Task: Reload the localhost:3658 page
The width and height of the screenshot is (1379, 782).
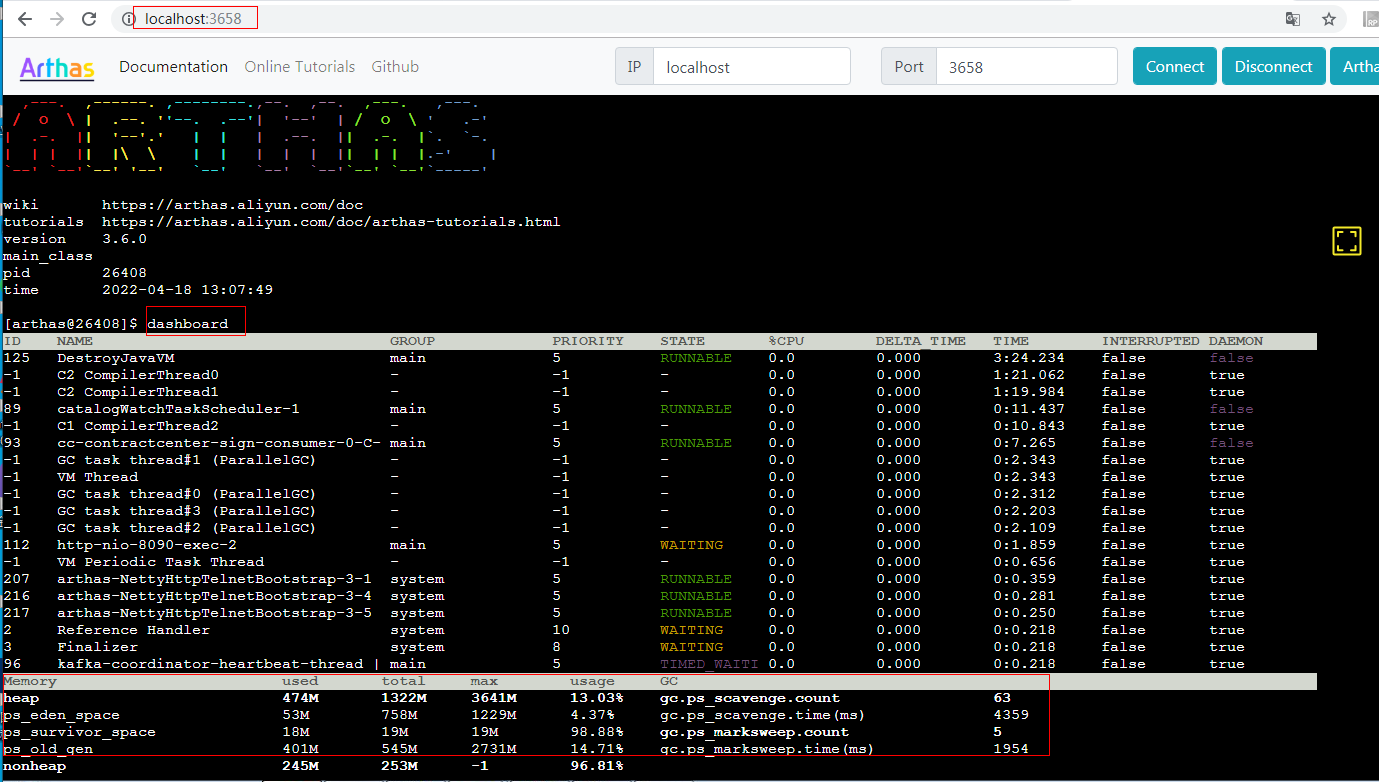Action: point(89,19)
